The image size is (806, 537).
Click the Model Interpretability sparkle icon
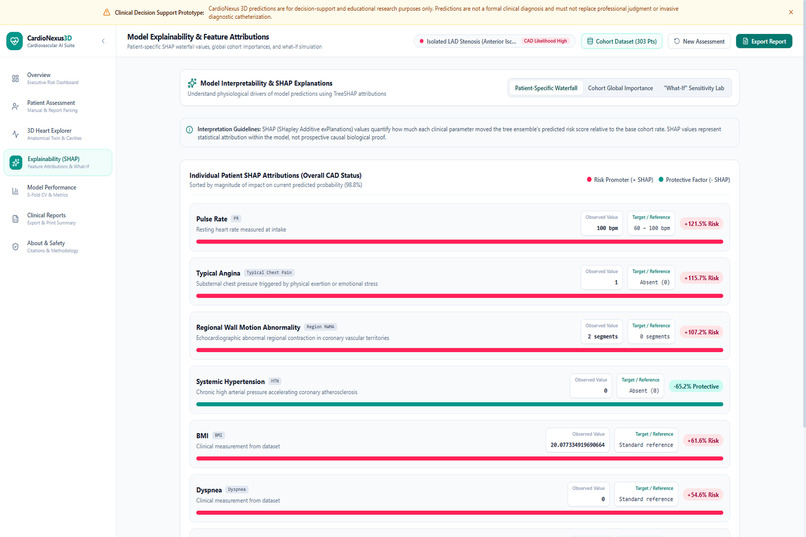pos(192,83)
